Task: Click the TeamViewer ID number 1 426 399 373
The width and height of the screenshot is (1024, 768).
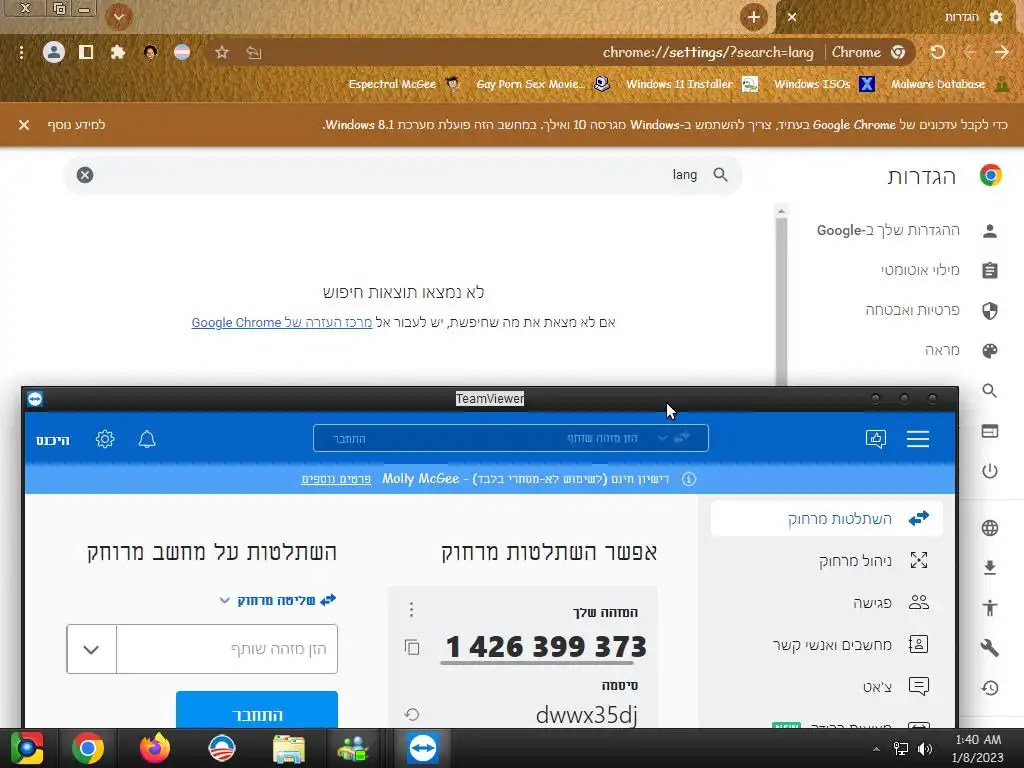Action: click(546, 647)
